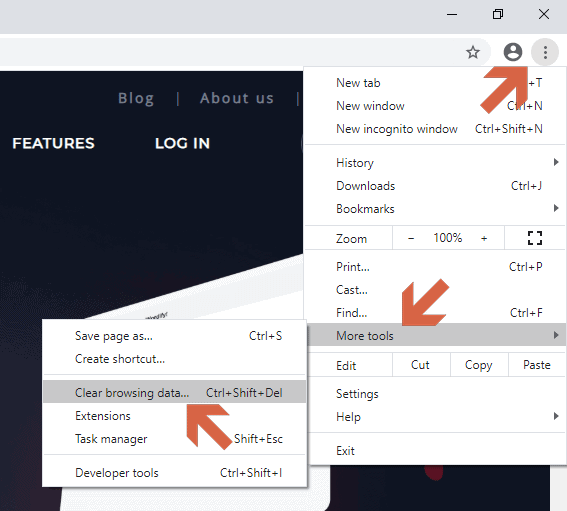Open Task manager from the submenu

(x=174, y=439)
